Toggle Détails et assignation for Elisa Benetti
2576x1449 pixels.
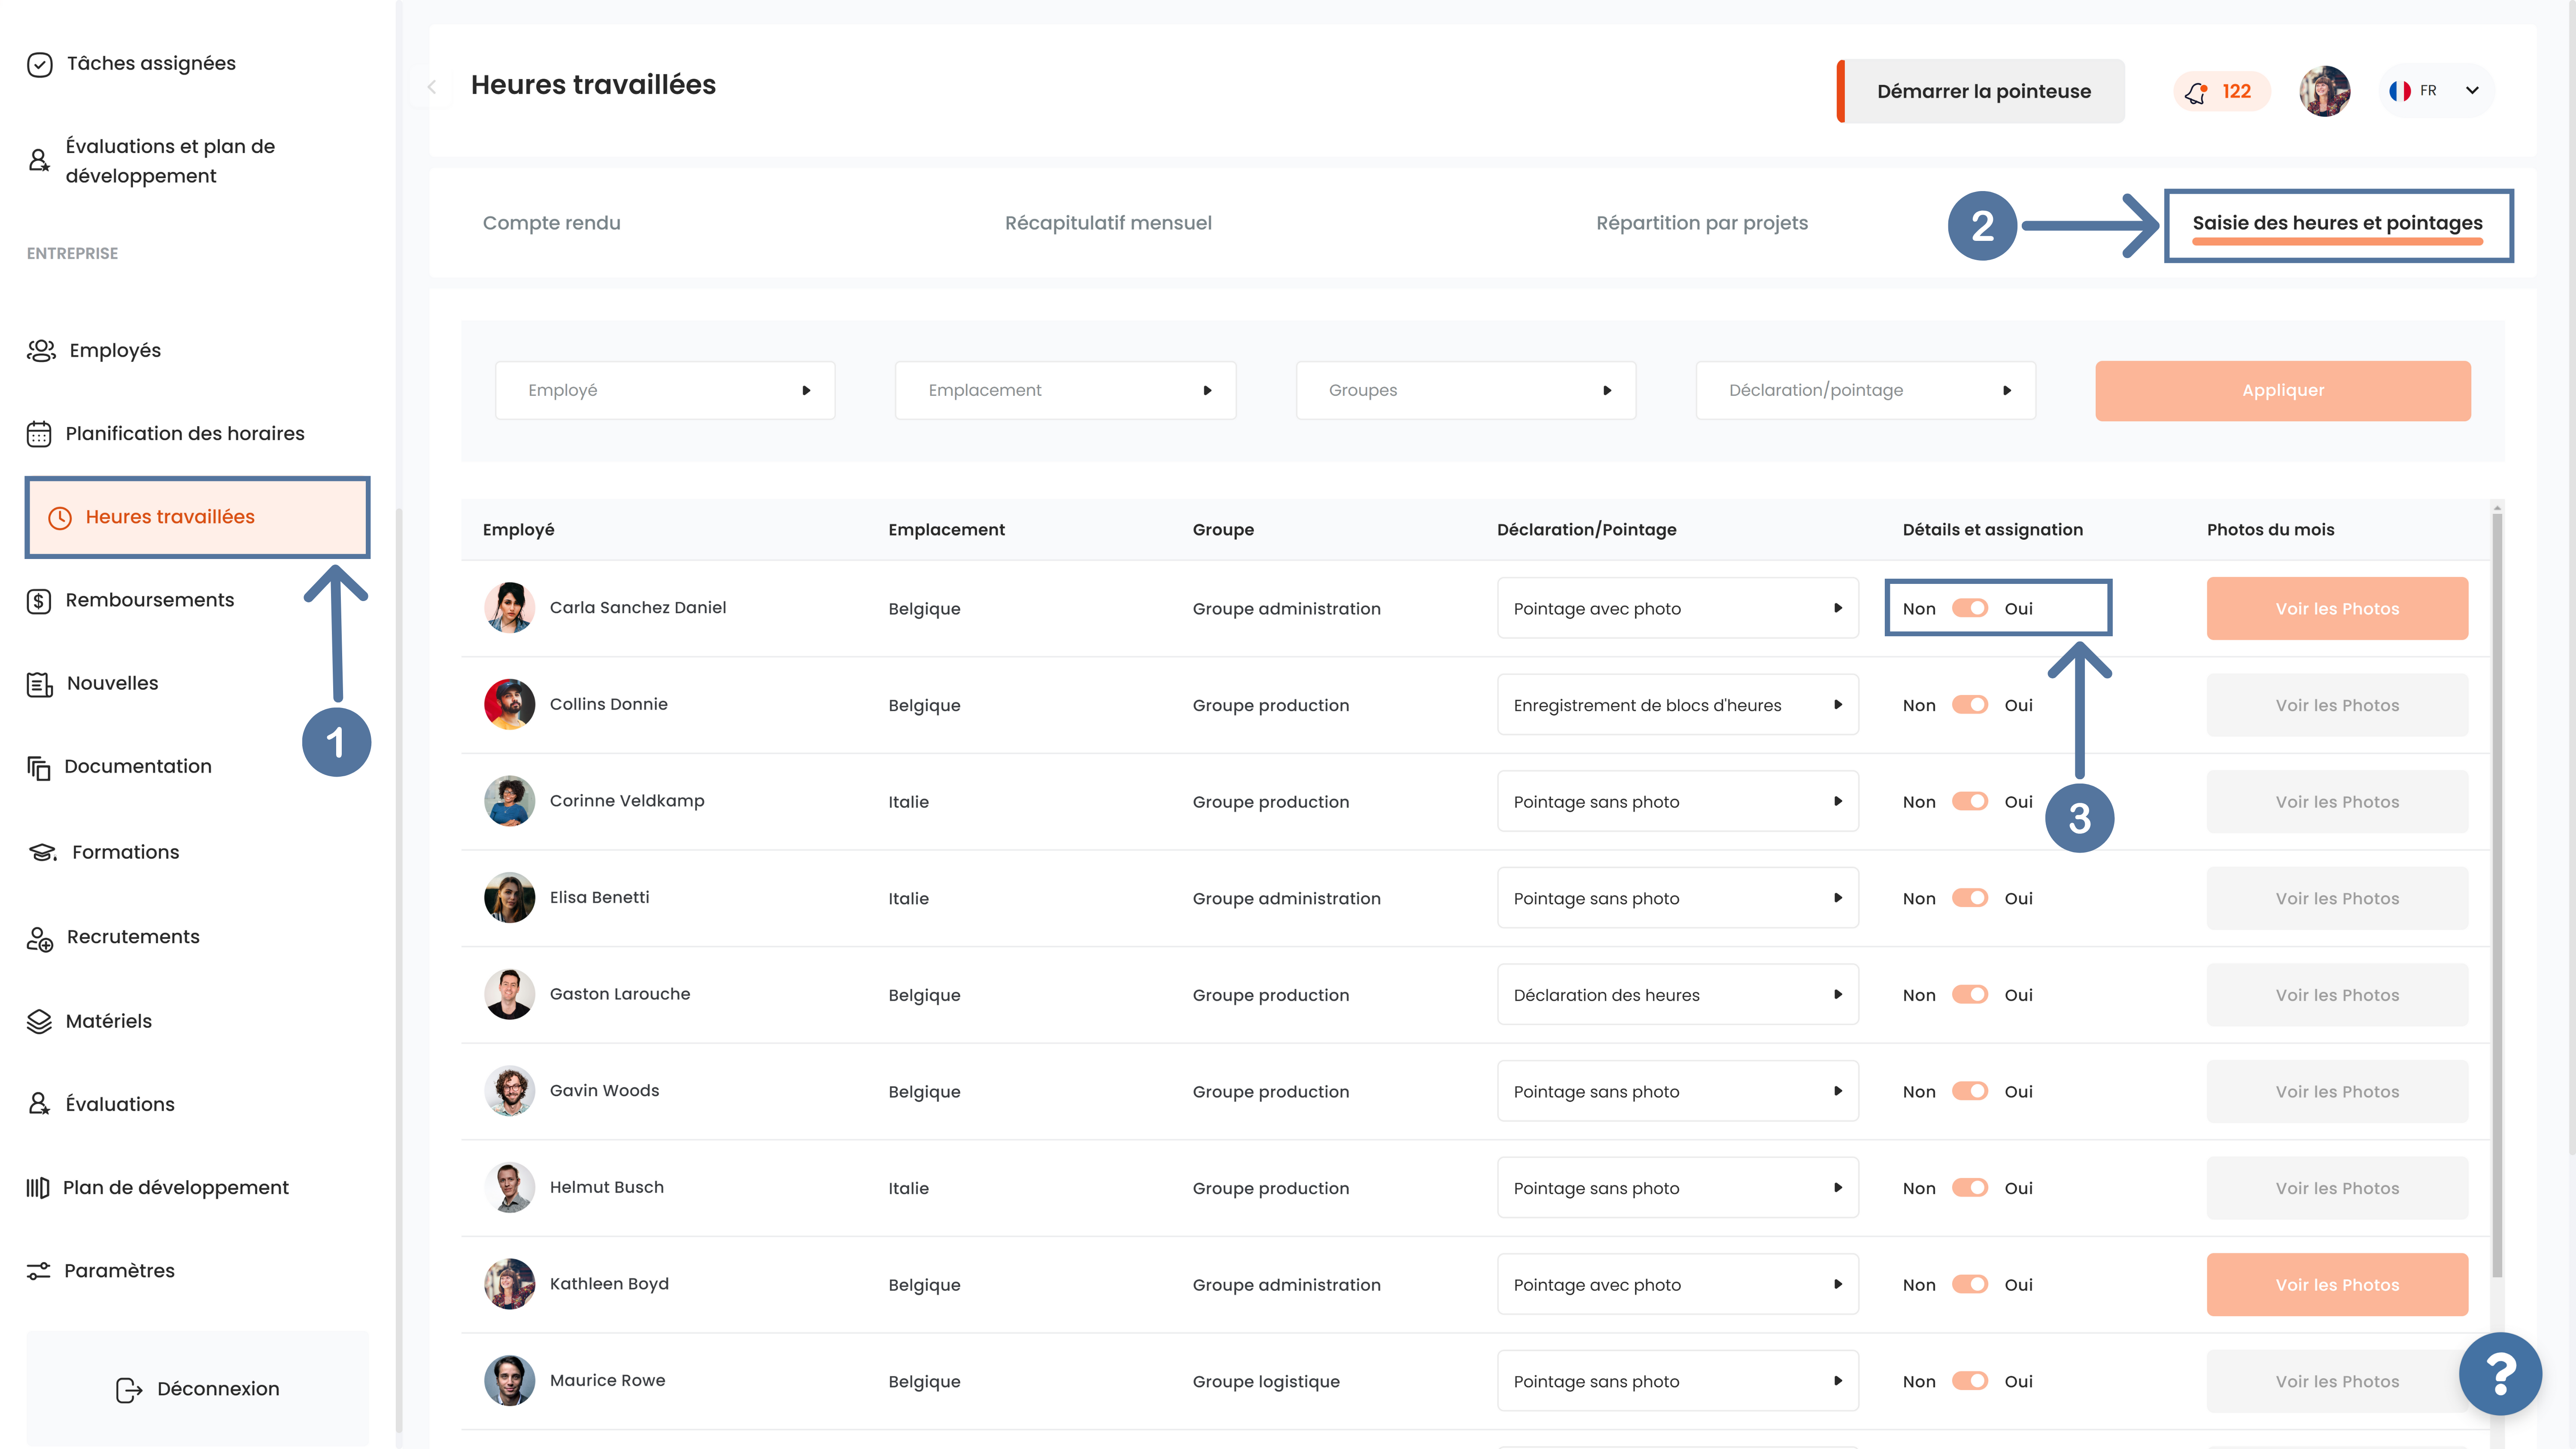click(x=1970, y=898)
